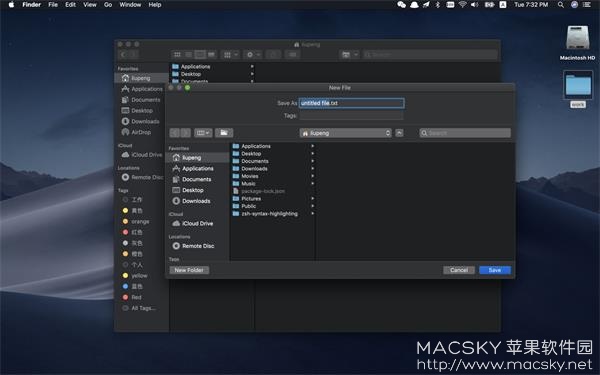Select Applications in the dialog sidebar

(x=197, y=169)
